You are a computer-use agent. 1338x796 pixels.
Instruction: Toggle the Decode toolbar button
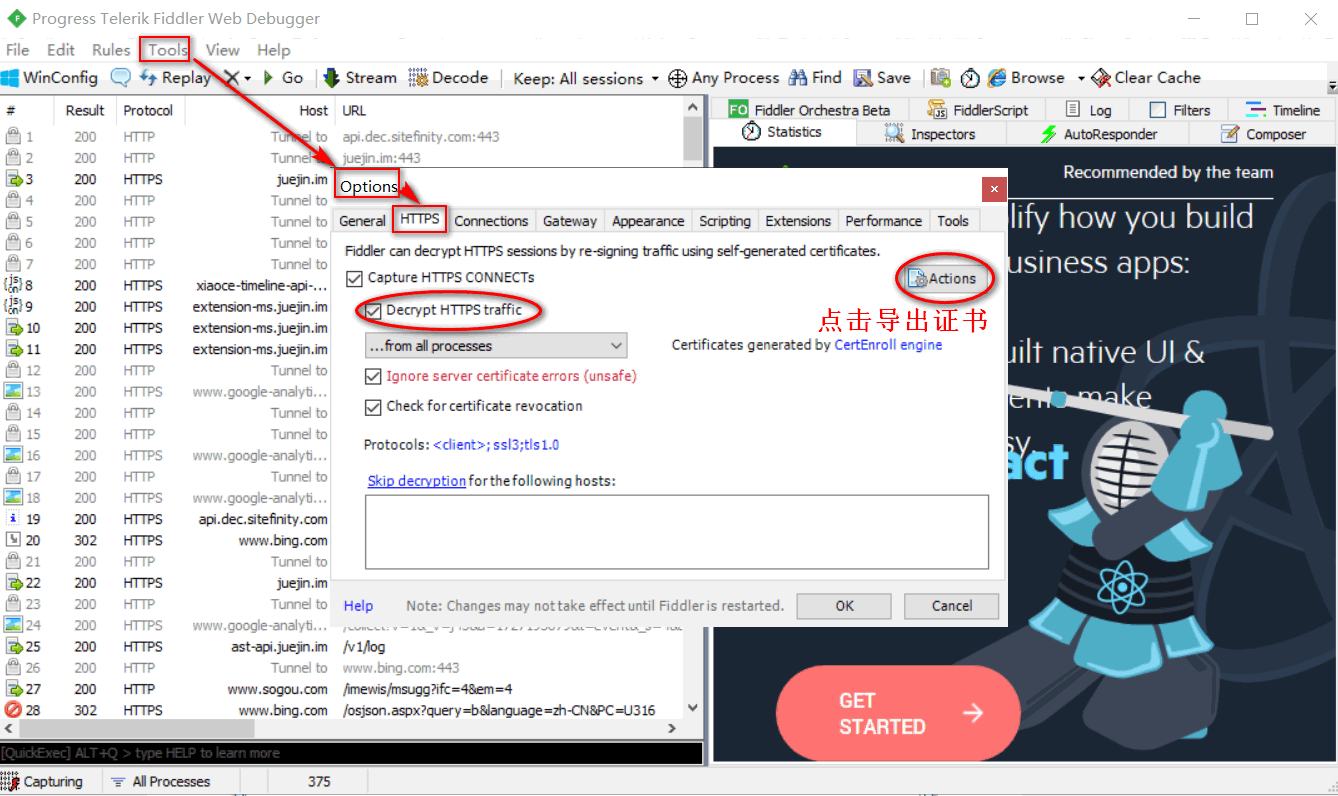click(x=447, y=78)
